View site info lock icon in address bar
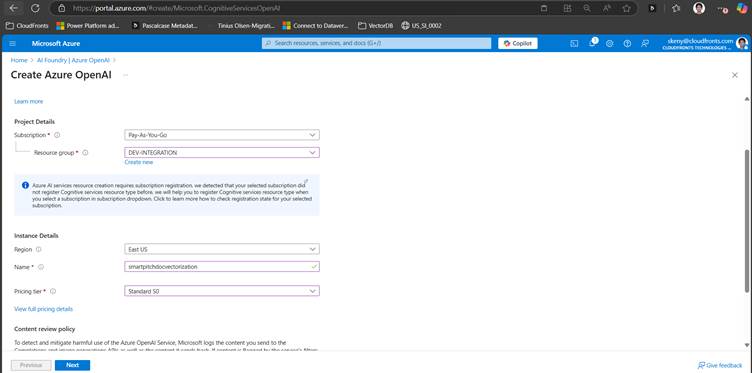 61,8
